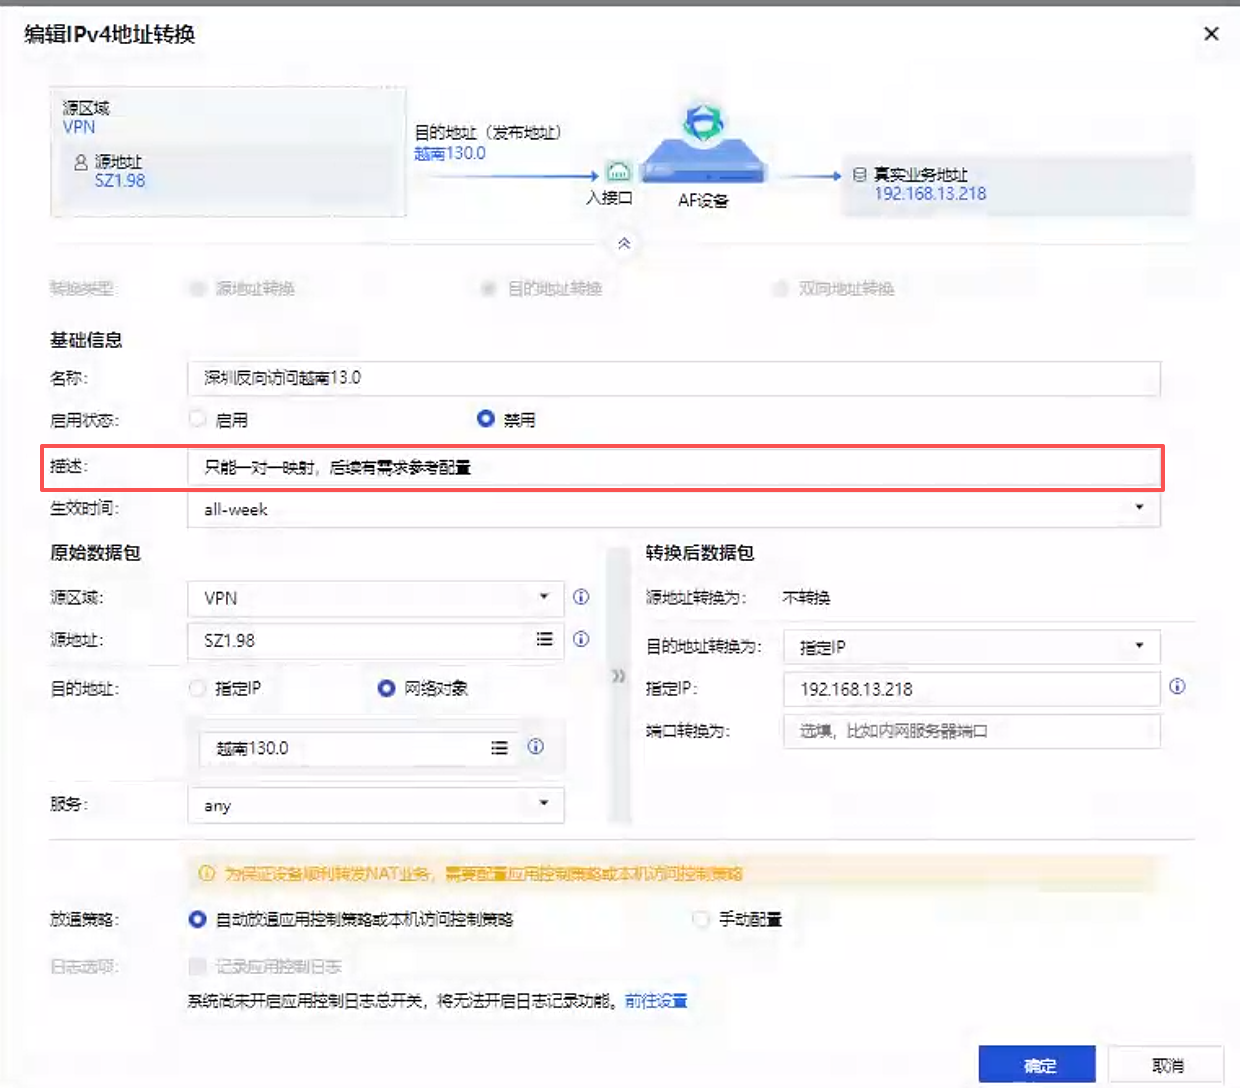Click SZ1.98 link in the diagram
The width and height of the screenshot is (1240, 1088).
(120, 180)
